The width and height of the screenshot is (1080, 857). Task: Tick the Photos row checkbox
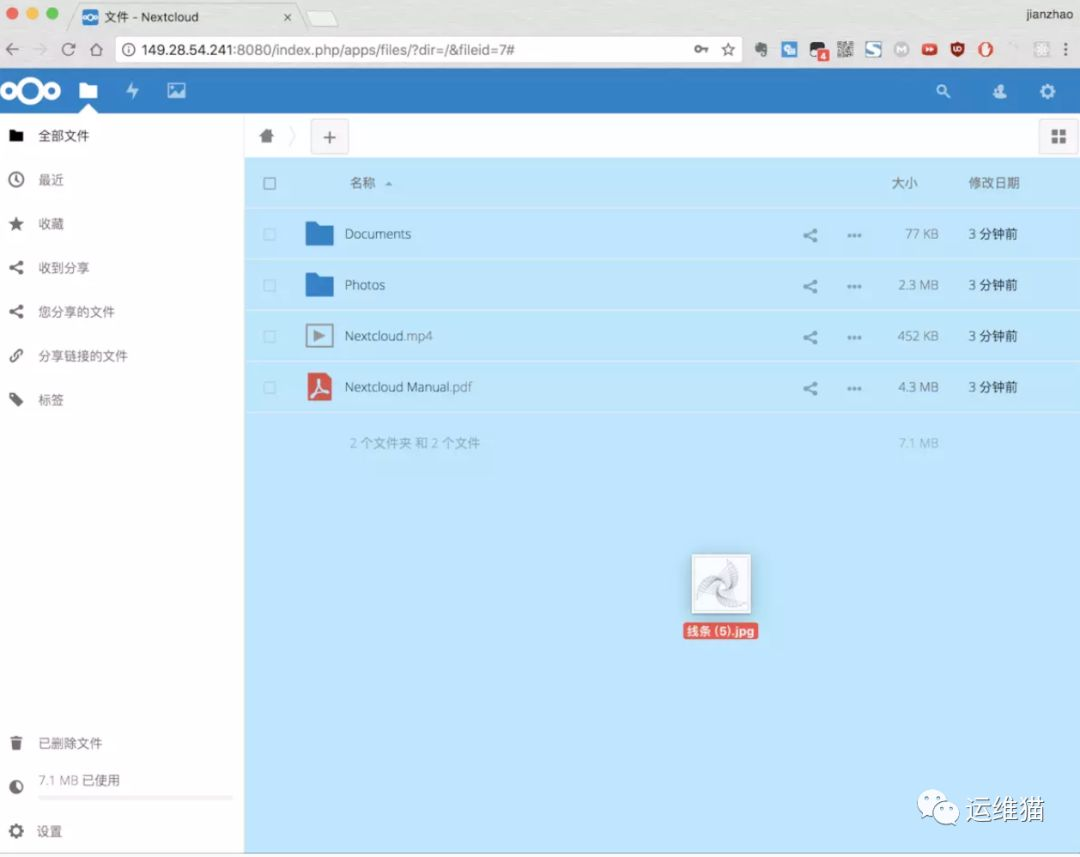click(270, 285)
